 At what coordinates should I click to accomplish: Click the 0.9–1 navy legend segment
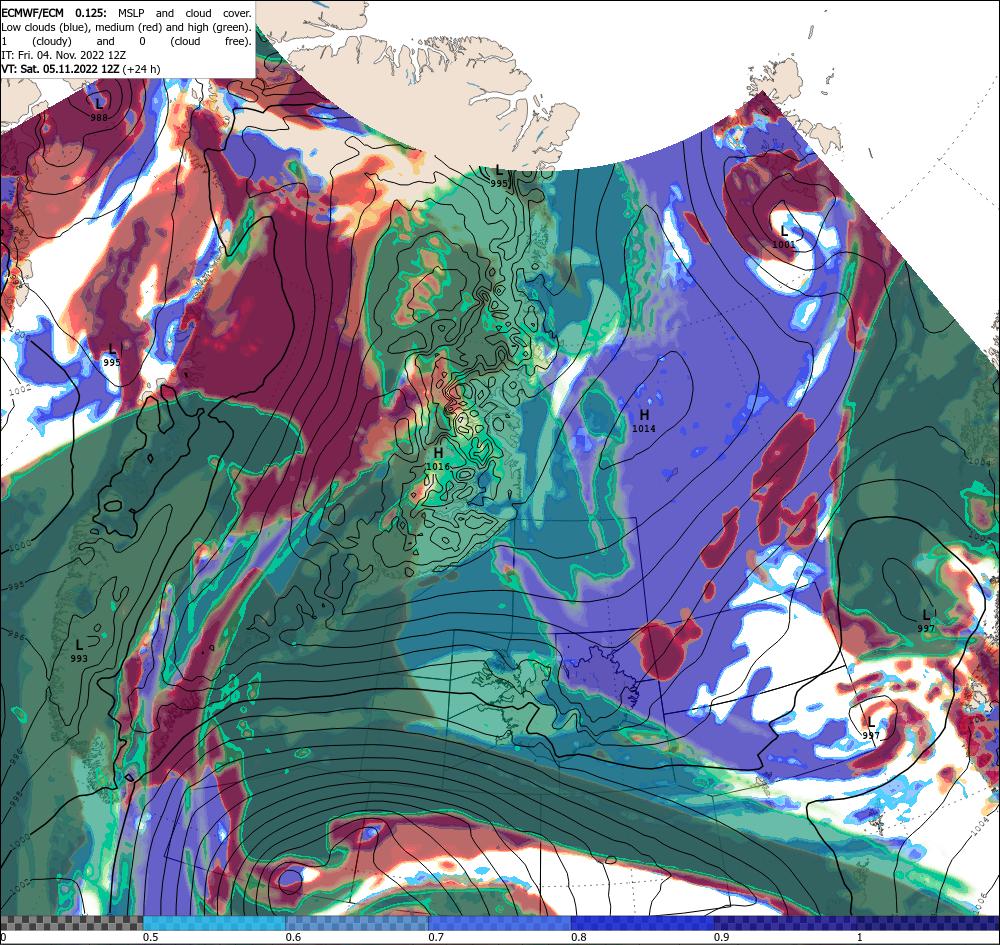pos(786,923)
